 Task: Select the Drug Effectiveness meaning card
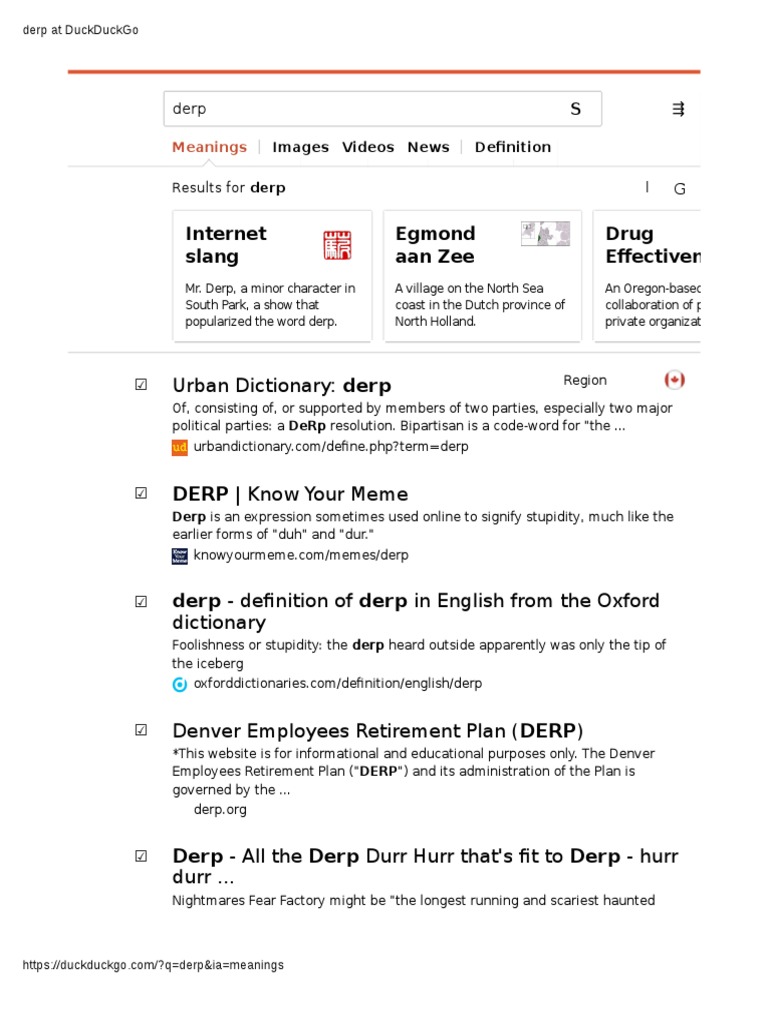coord(647,276)
